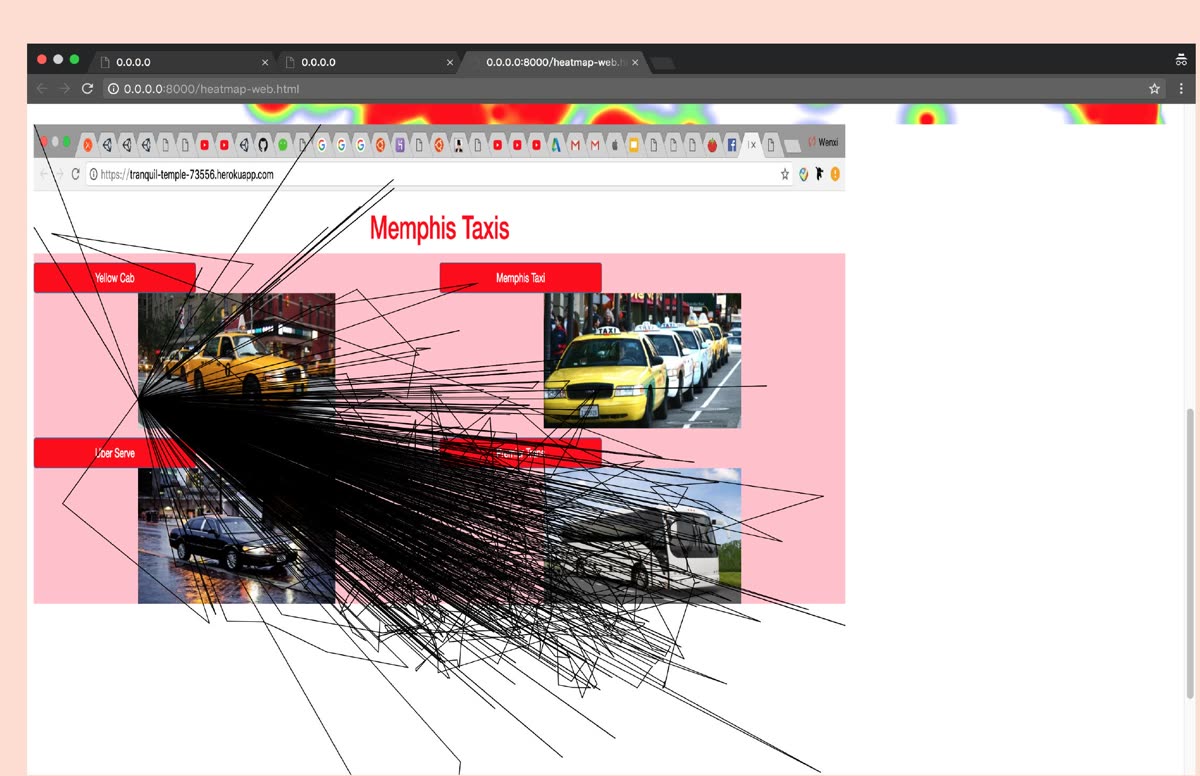Click the GitHub tab in the embedded browser screenshot
Image resolution: width=1200 pixels, height=776 pixels.
(263, 145)
